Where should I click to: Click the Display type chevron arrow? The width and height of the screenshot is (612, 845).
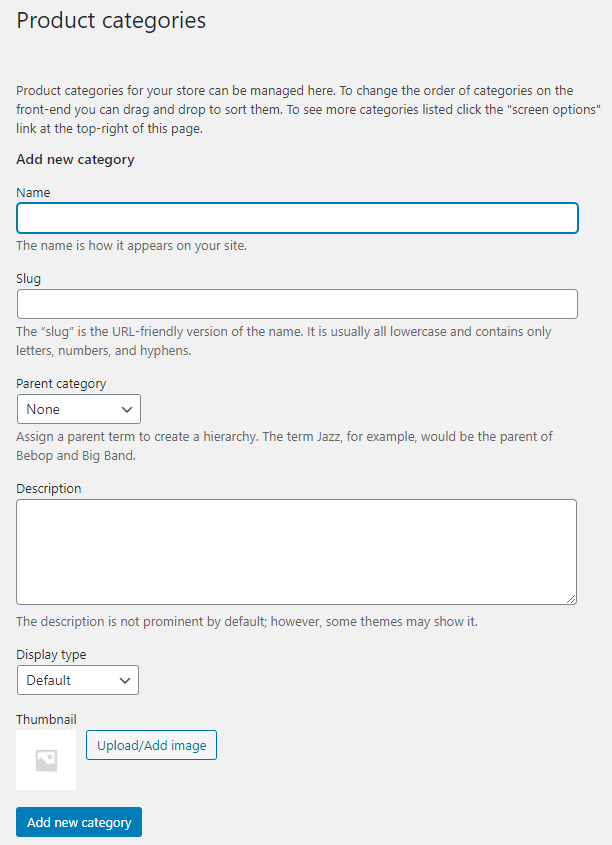click(125, 681)
